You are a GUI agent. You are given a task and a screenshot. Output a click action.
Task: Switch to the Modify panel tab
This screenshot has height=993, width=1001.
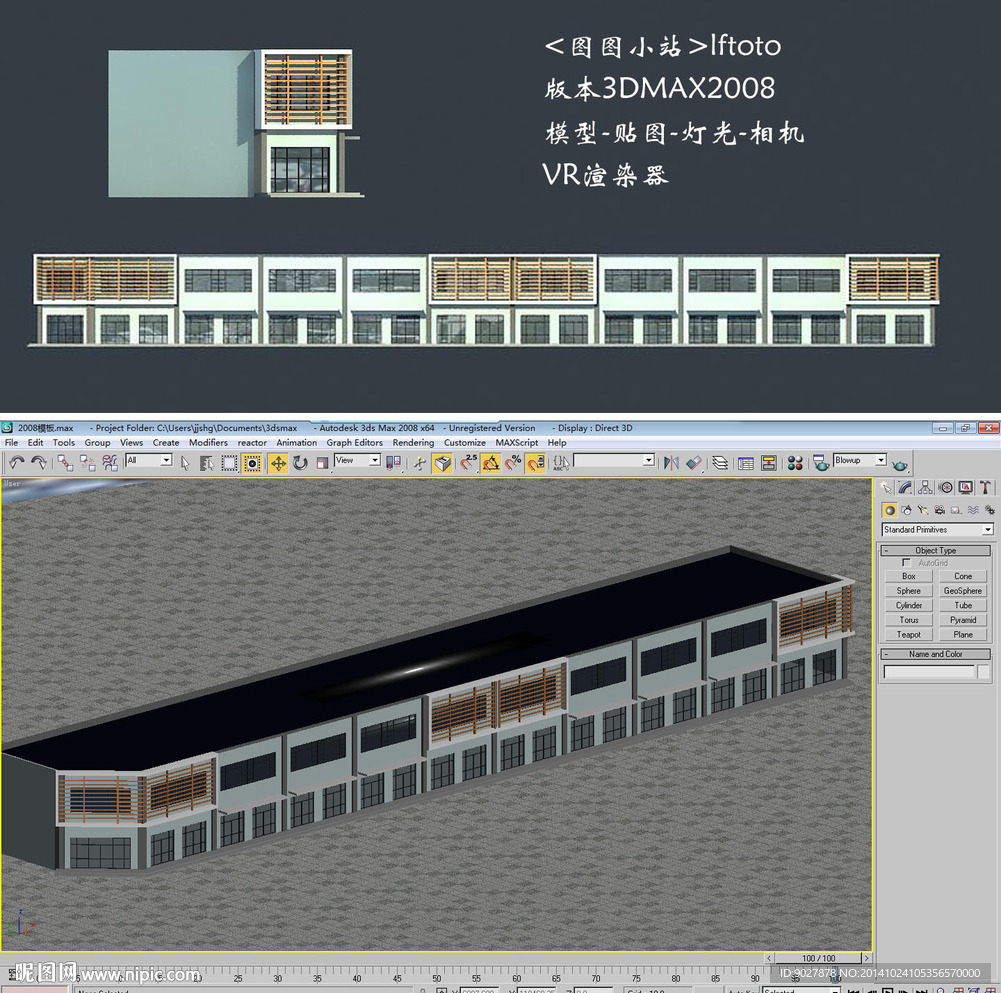coord(905,488)
